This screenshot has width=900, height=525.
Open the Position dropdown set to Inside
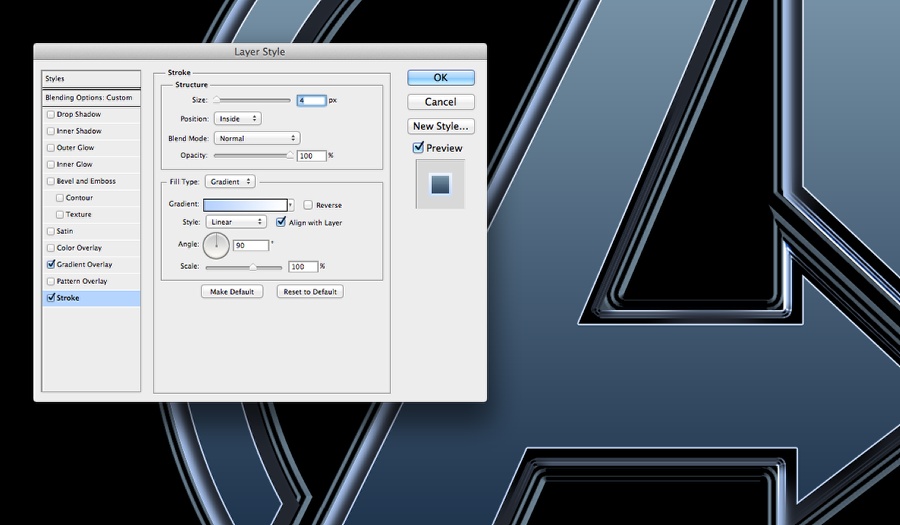pos(237,119)
